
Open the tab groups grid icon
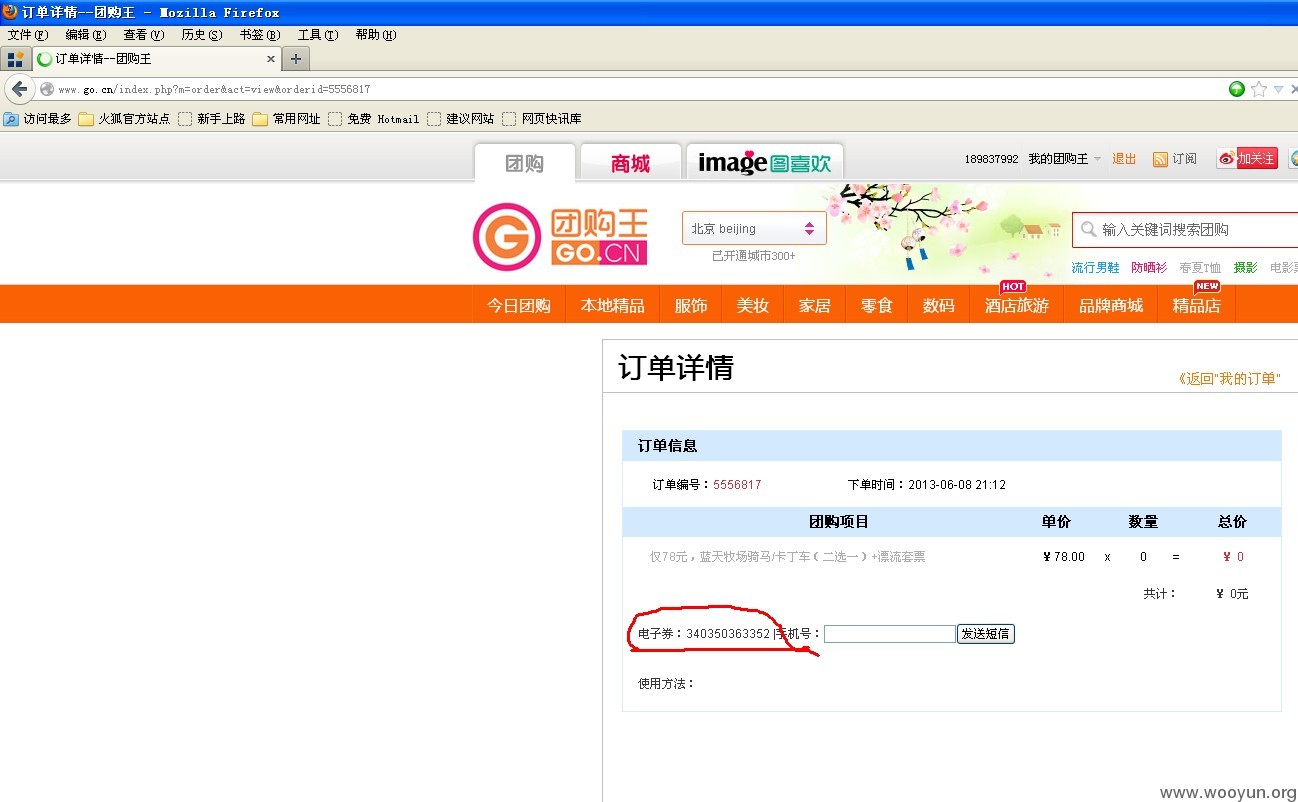click(x=15, y=59)
